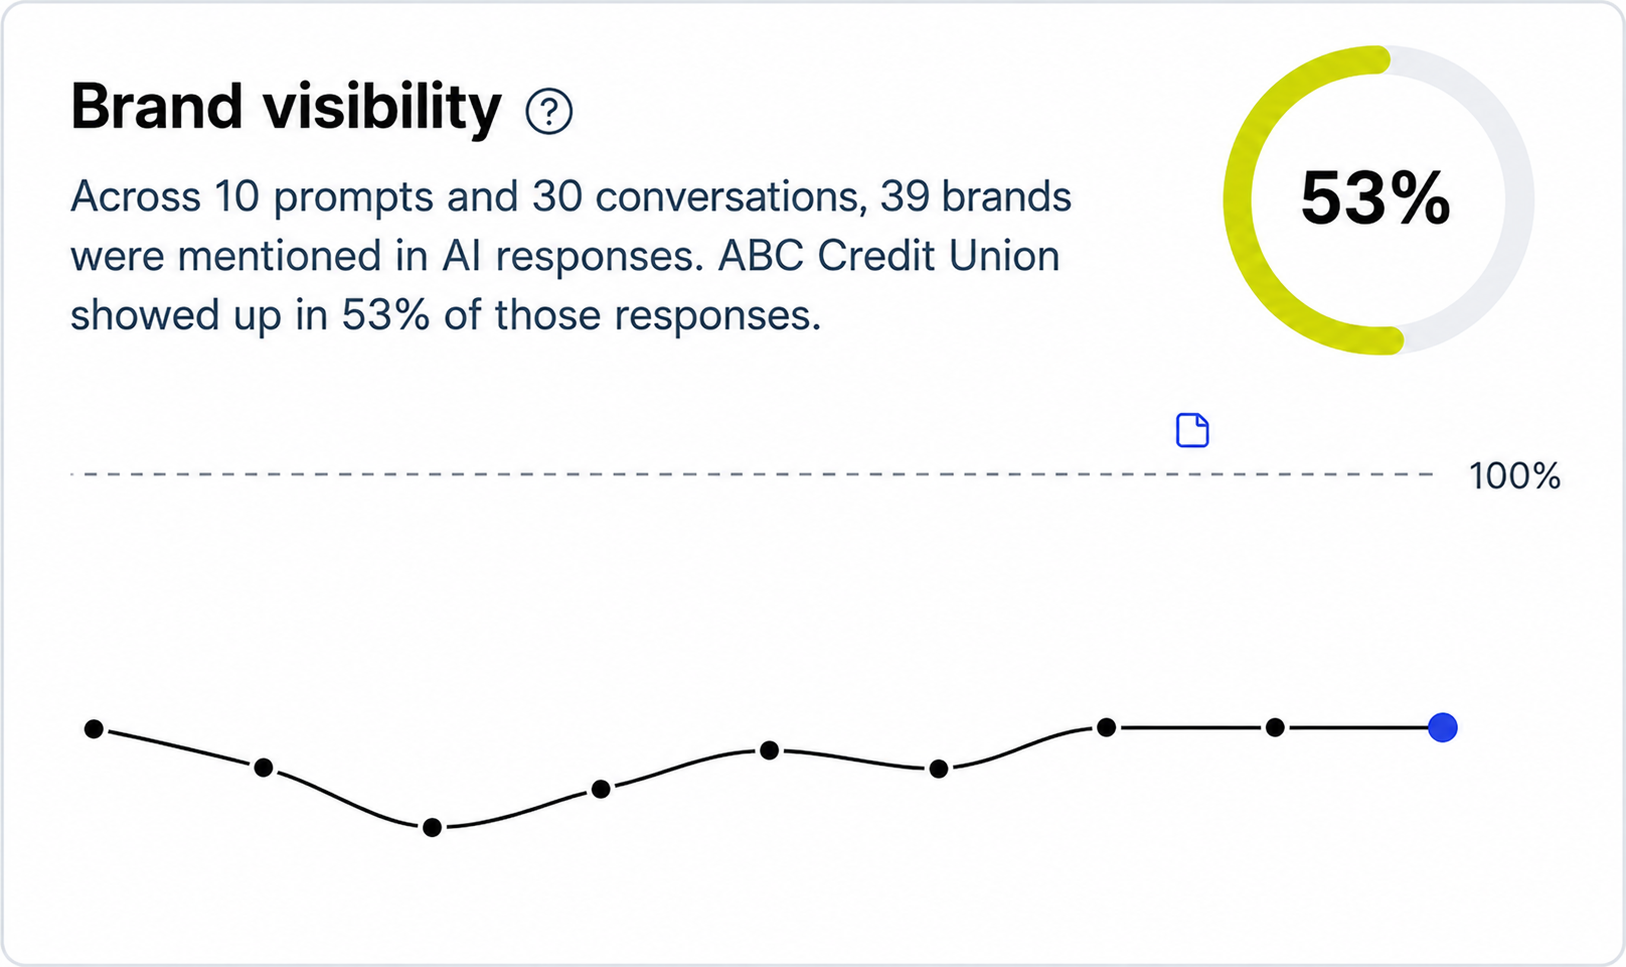Image resolution: width=1626 pixels, height=967 pixels.
Task: Click the eighth black data point before blue one
Action: tap(1275, 727)
